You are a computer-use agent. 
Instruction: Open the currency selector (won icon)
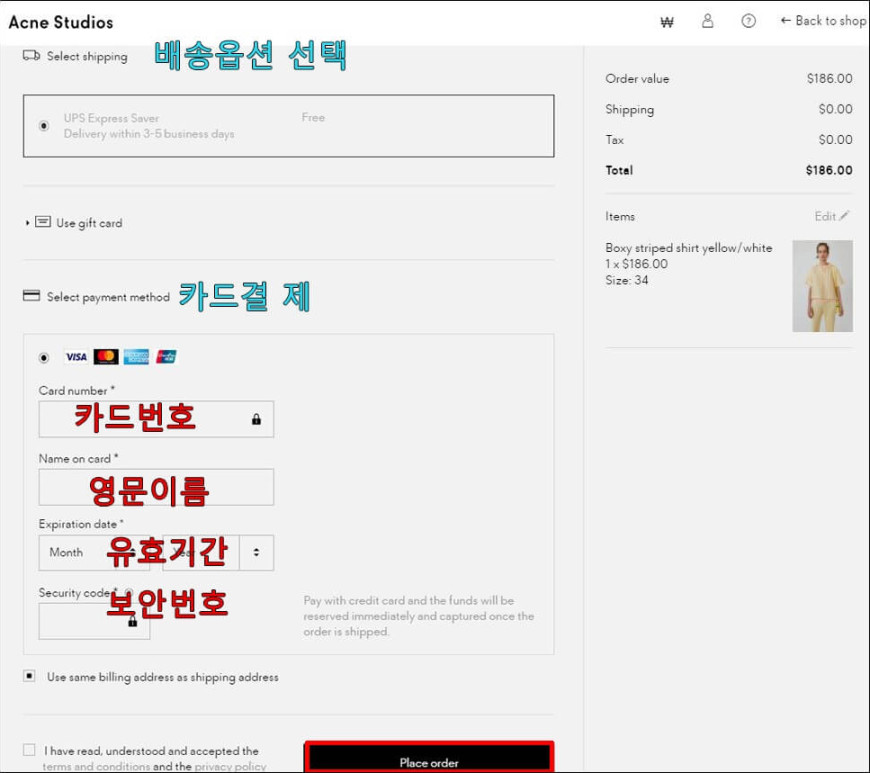pyautogui.click(x=667, y=22)
